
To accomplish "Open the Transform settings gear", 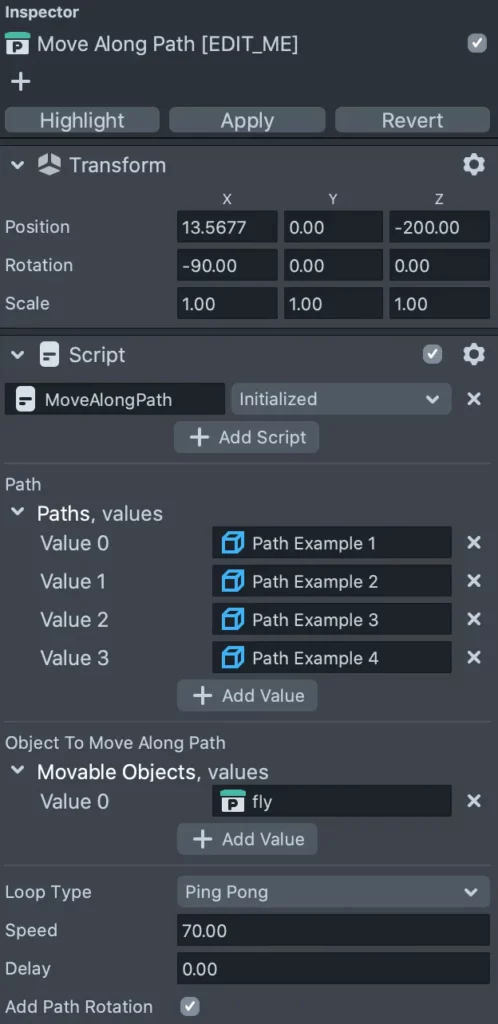I will click(x=474, y=165).
